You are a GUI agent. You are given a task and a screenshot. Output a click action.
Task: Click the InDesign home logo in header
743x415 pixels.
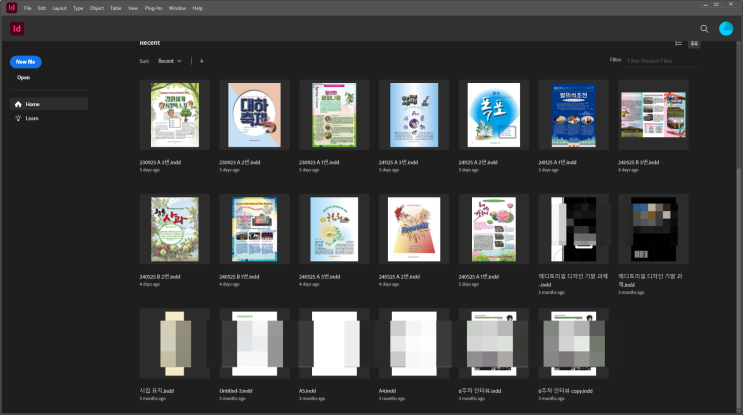pyautogui.click(x=17, y=28)
